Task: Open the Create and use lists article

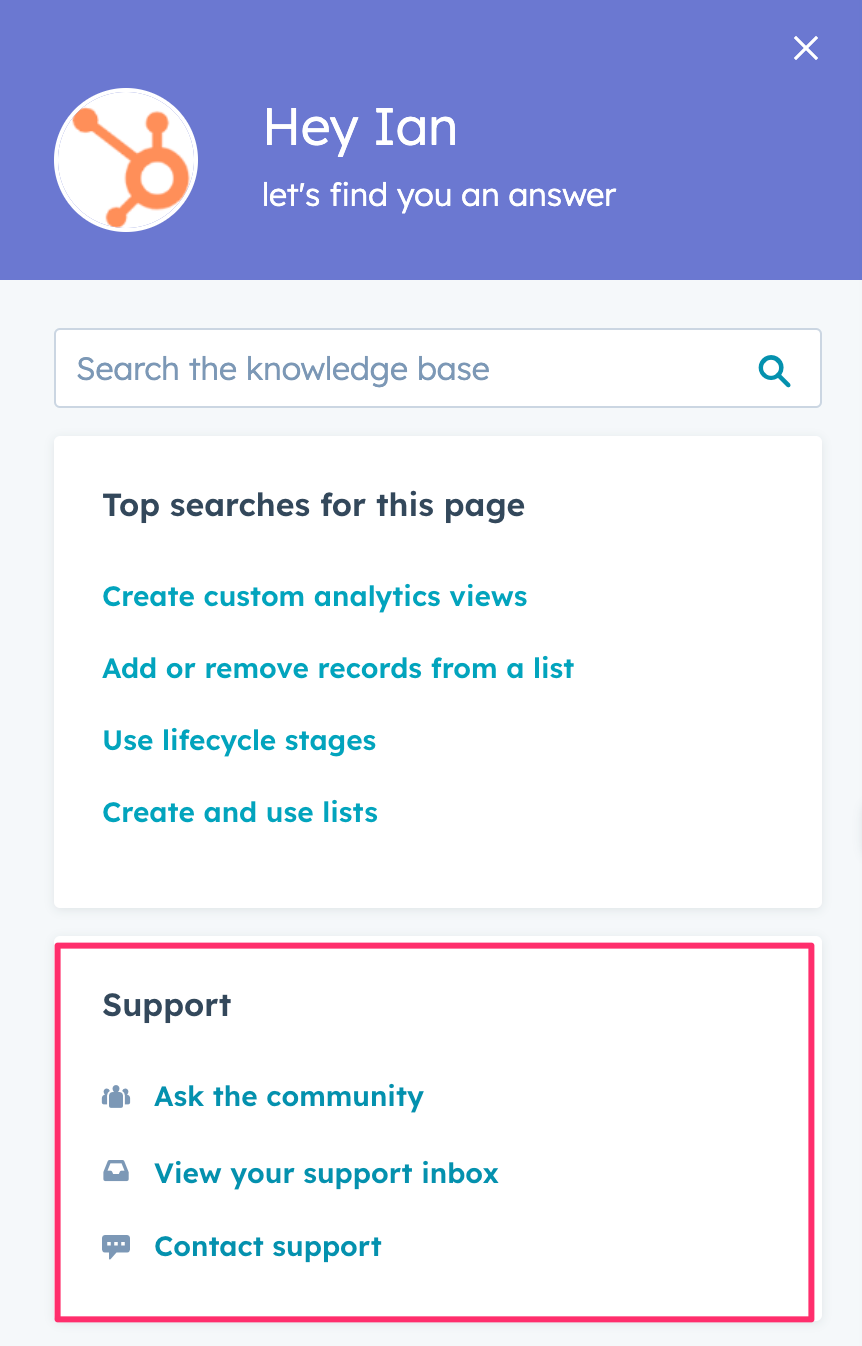Action: click(240, 813)
